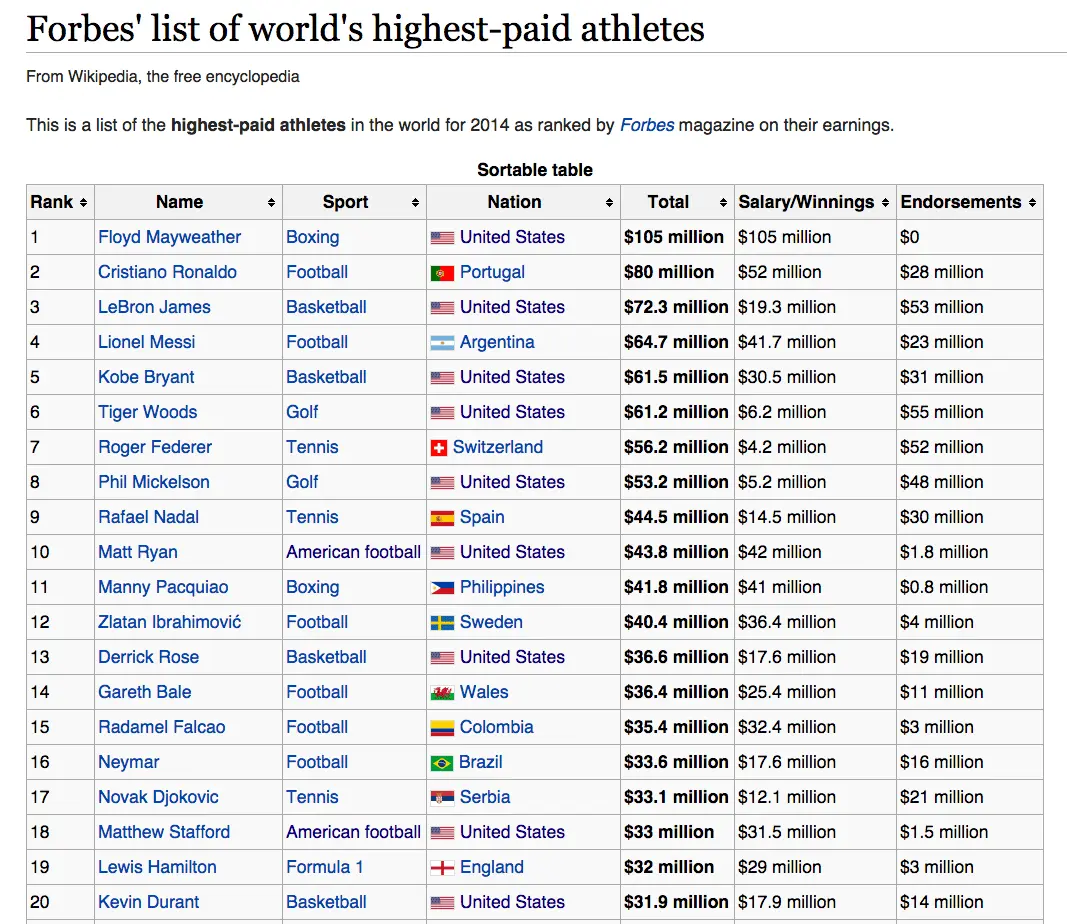This screenshot has width=1067, height=924.
Task: Click the Switzerland flag icon
Action: click(x=440, y=447)
